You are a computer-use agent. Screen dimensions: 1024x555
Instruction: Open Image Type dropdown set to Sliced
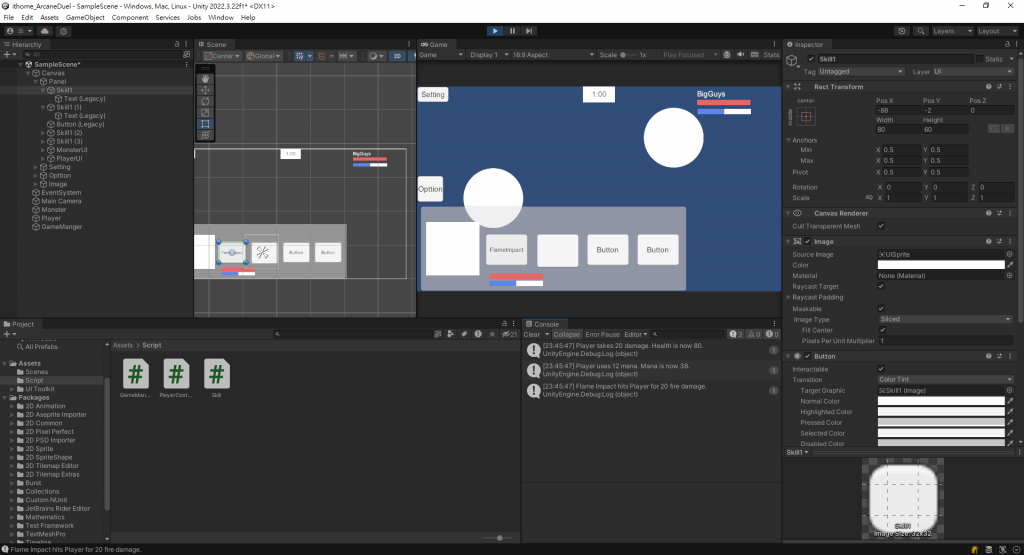[945, 319]
